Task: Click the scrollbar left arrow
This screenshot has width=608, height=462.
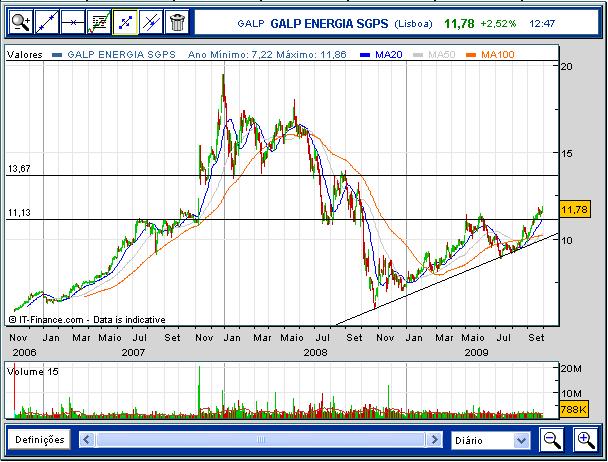Action: coord(87,440)
